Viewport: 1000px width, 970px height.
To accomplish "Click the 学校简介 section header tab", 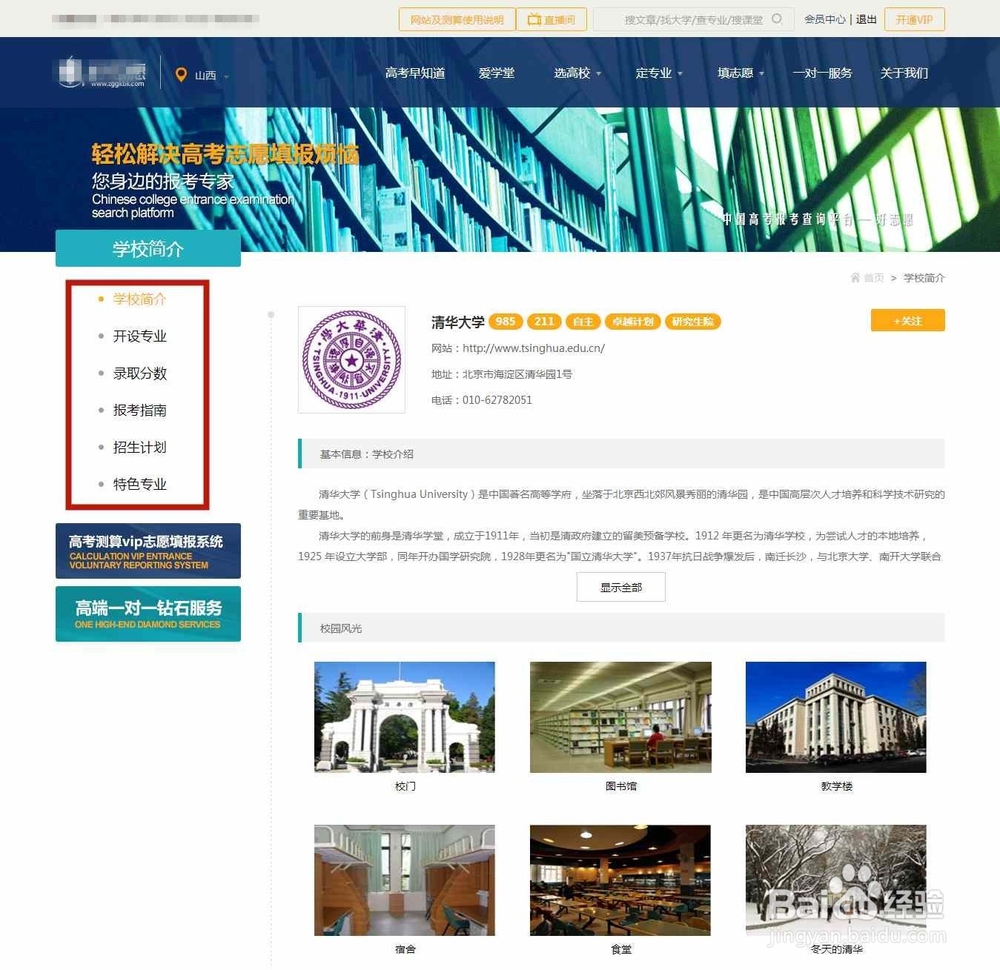I will tap(148, 249).
